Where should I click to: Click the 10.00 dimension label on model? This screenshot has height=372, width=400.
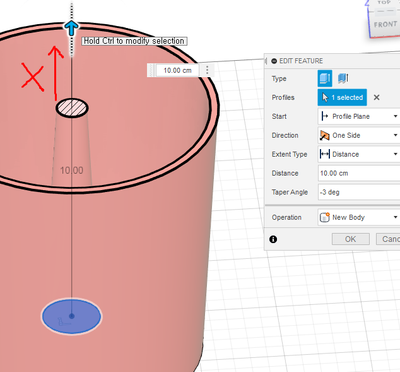coord(72,171)
